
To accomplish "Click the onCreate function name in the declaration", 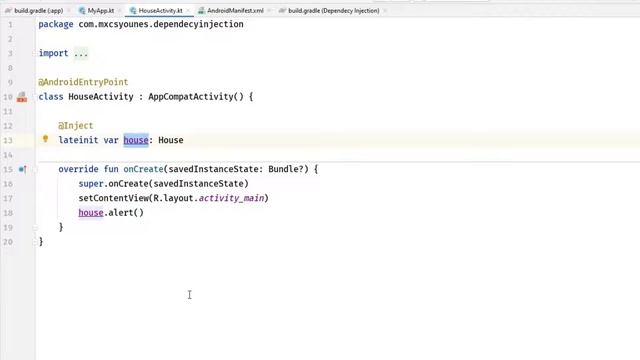I will [x=143, y=169].
